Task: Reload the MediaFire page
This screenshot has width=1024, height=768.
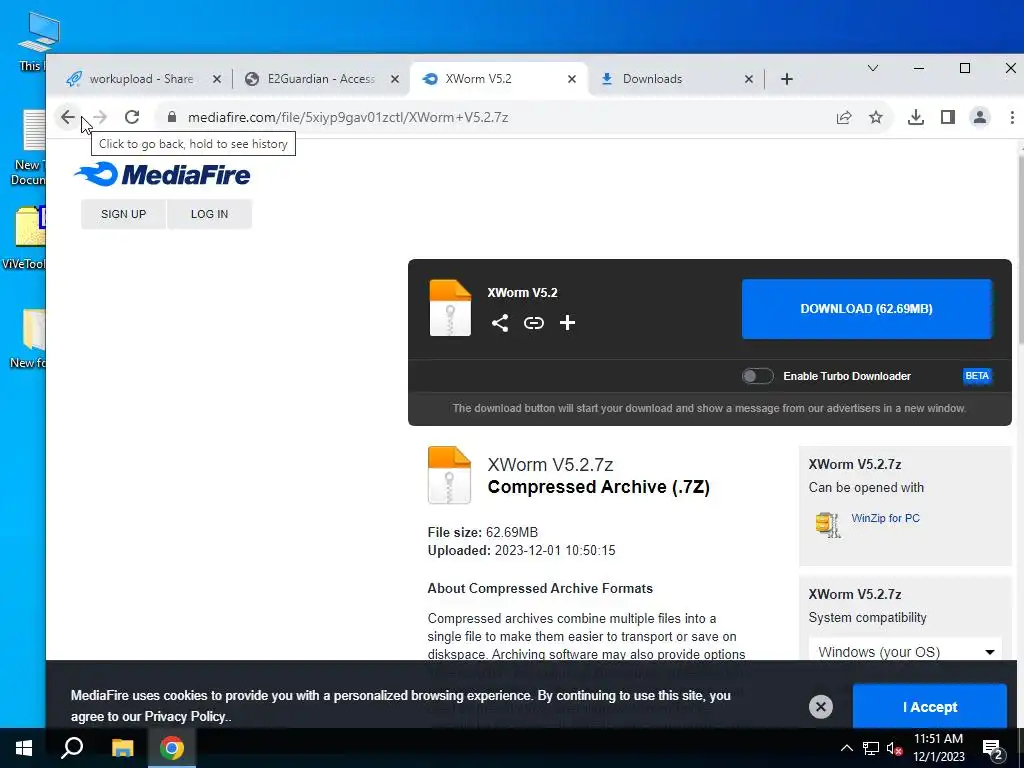Action: (x=132, y=117)
